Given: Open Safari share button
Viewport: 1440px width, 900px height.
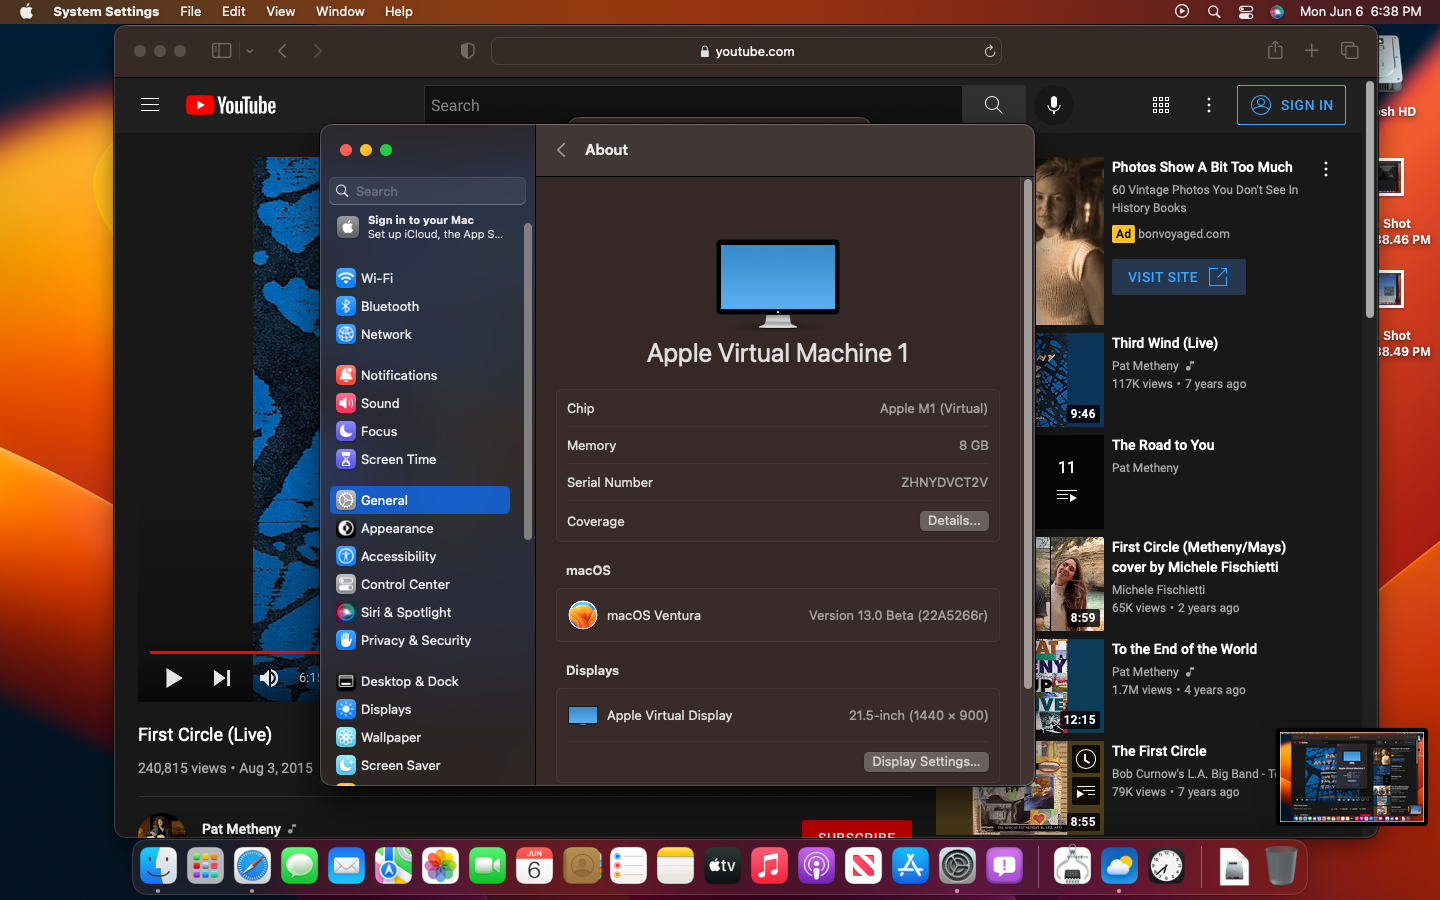Looking at the screenshot, I should [1275, 50].
